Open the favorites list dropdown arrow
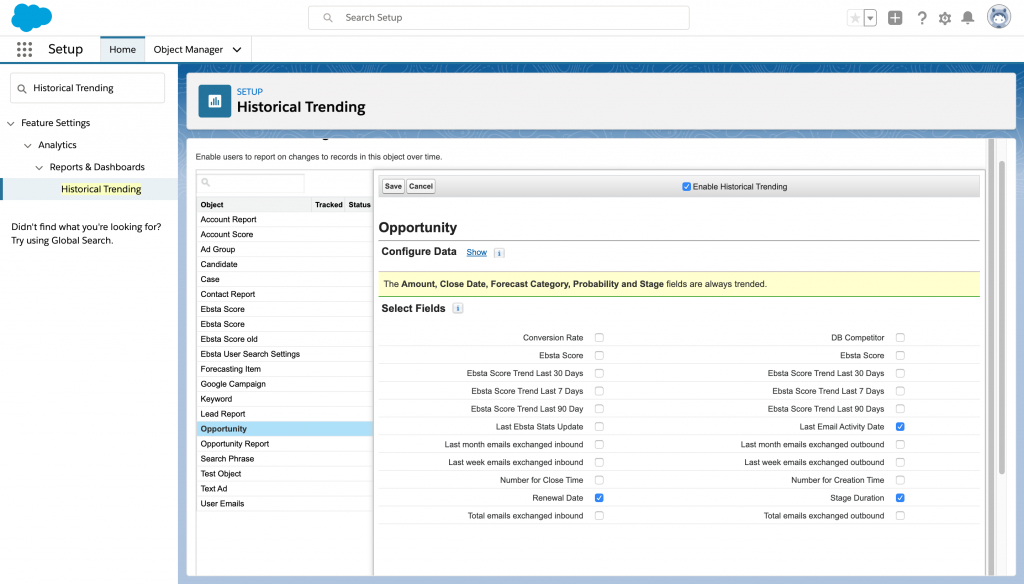Image resolution: width=1024 pixels, height=584 pixels. [870, 18]
